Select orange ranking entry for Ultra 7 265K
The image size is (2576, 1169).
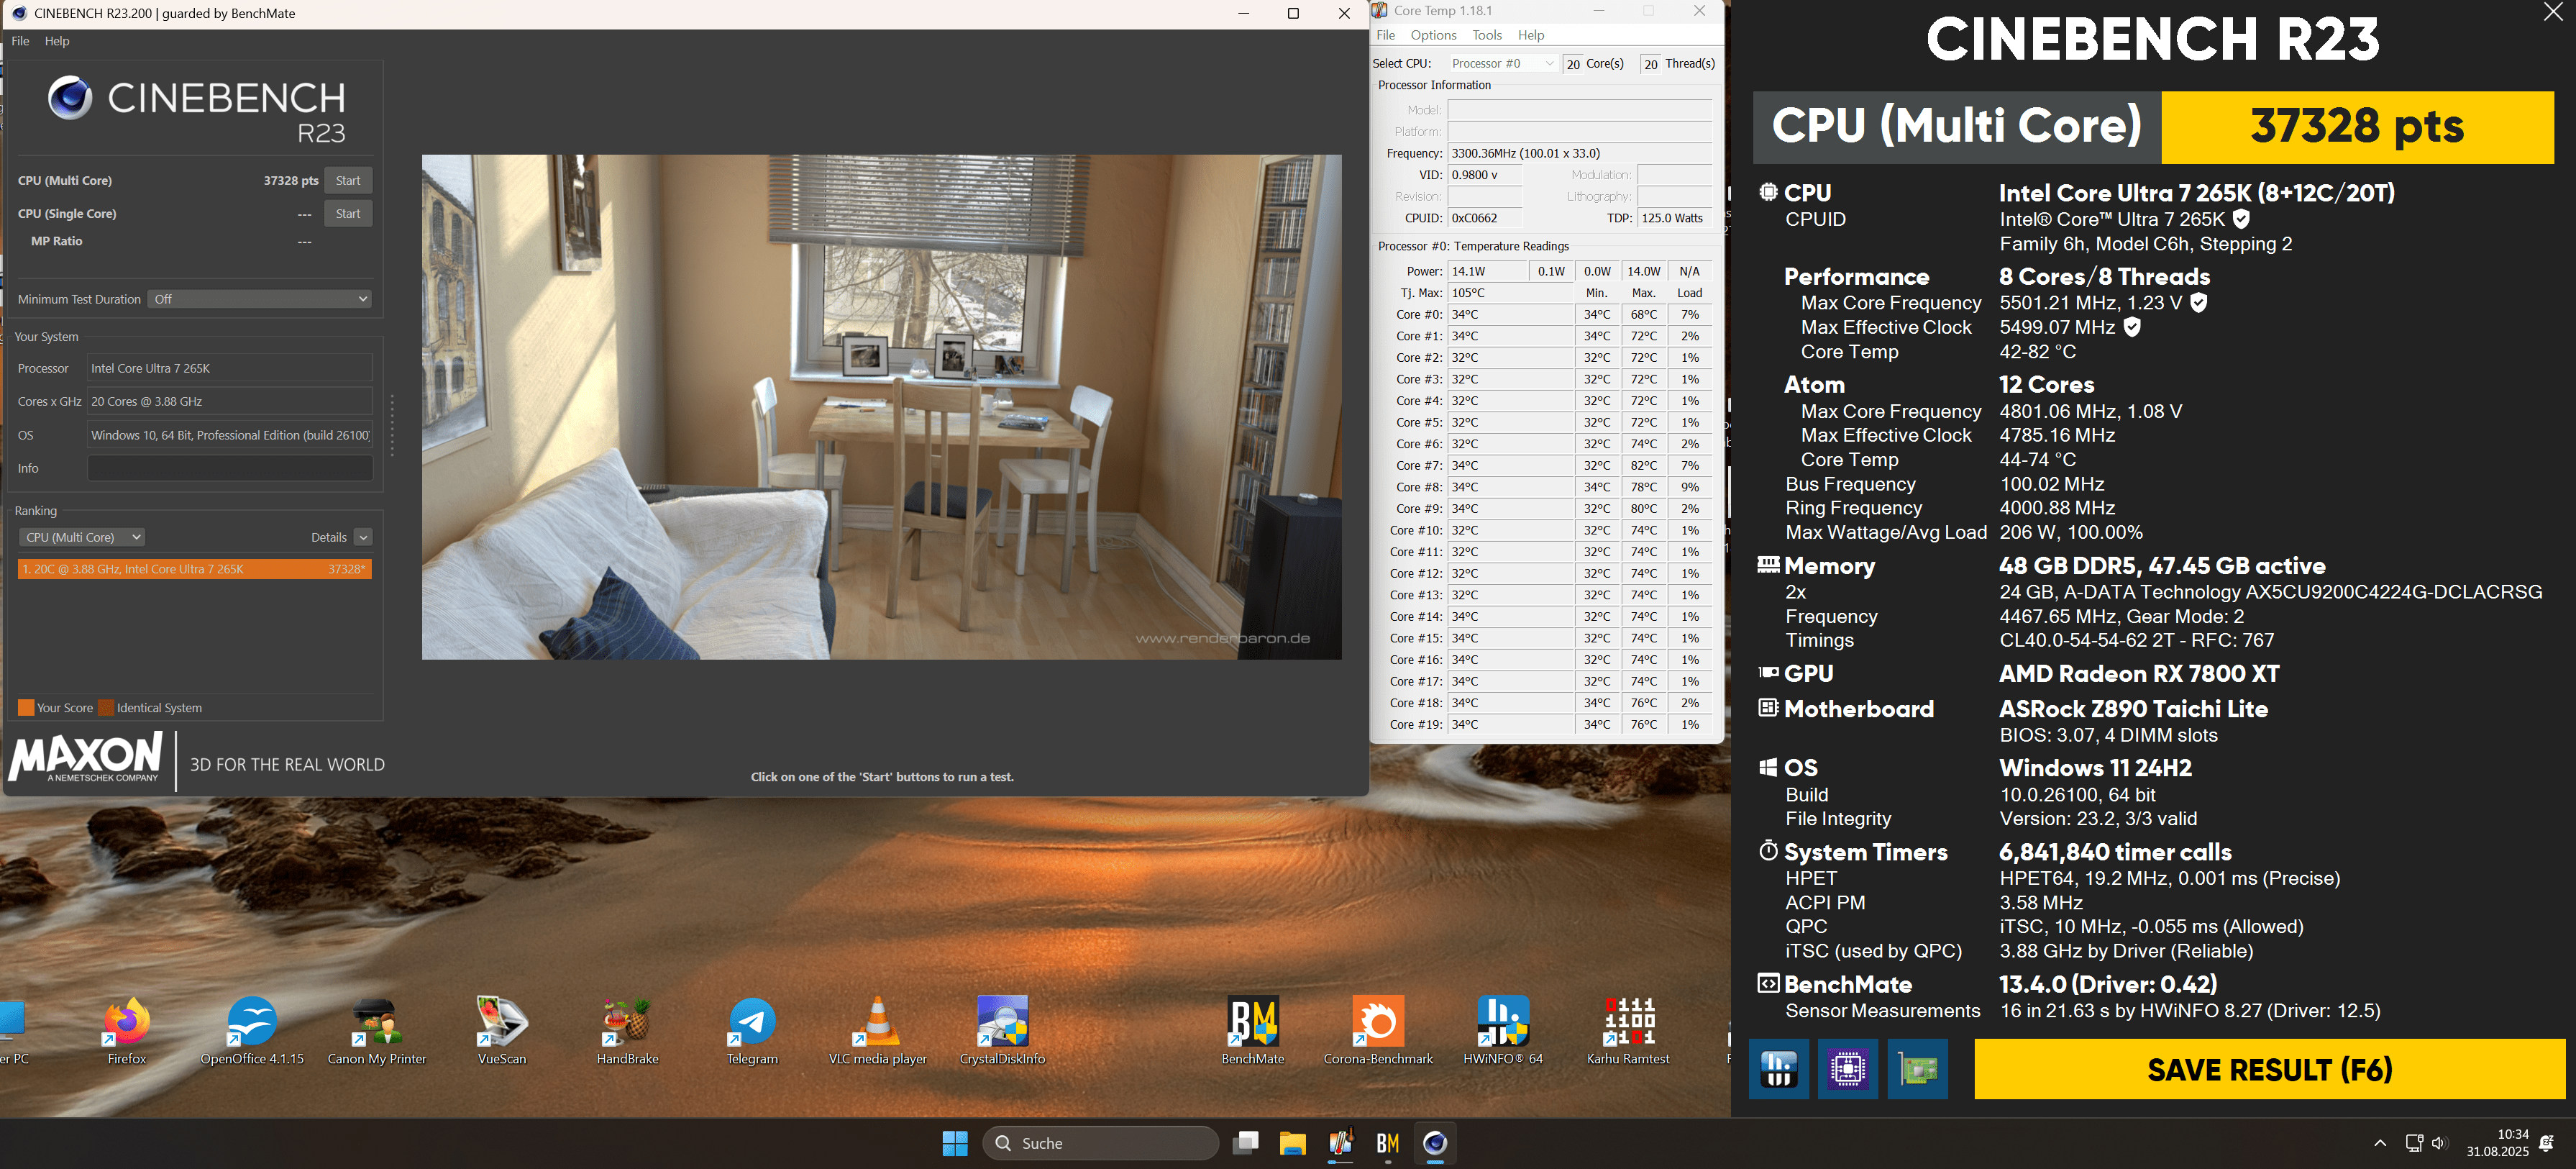tap(195, 569)
